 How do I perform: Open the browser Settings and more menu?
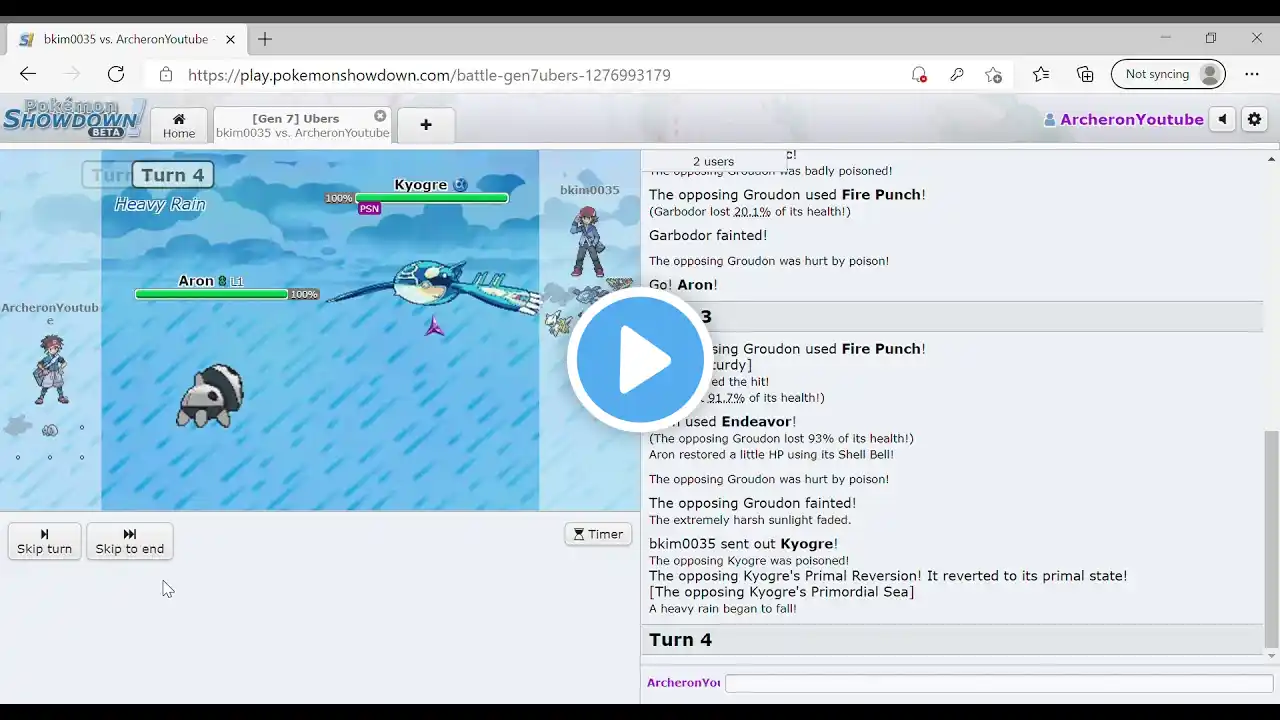coord(1252,74)
